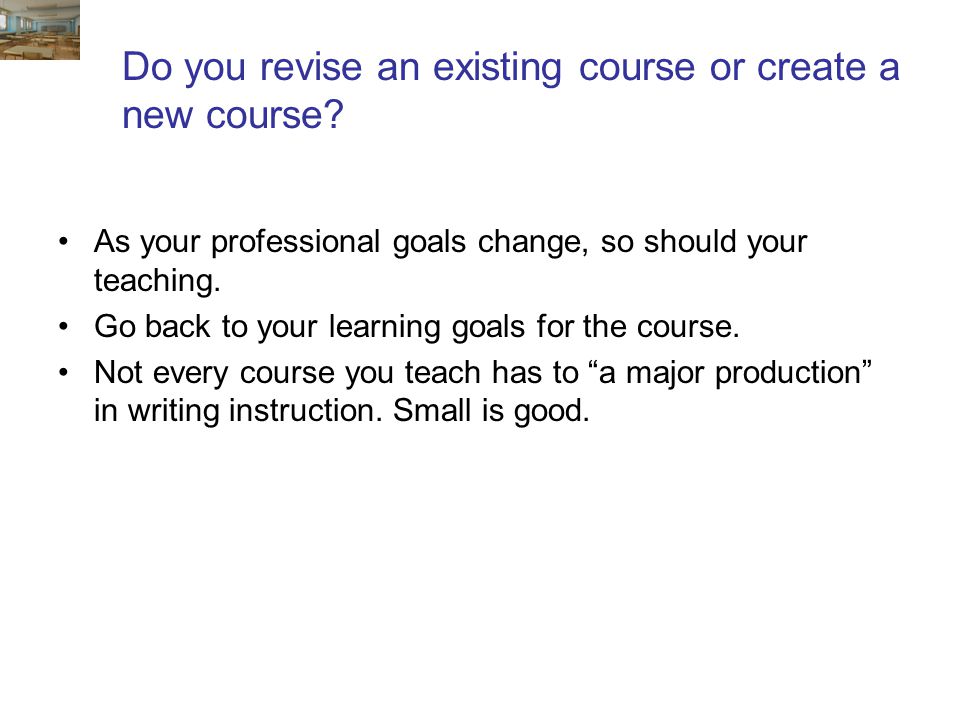Click the word 'teaching.' in the first bullet

coord(157,281)
